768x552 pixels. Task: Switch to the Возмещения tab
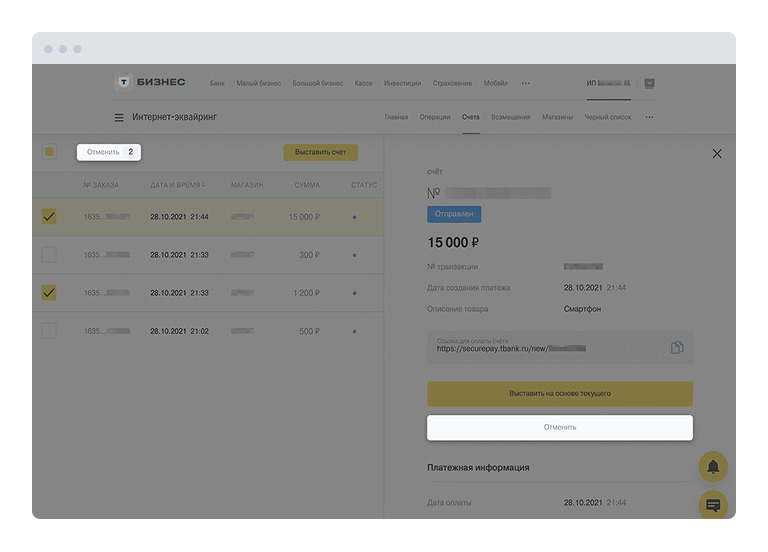(511, 117)
